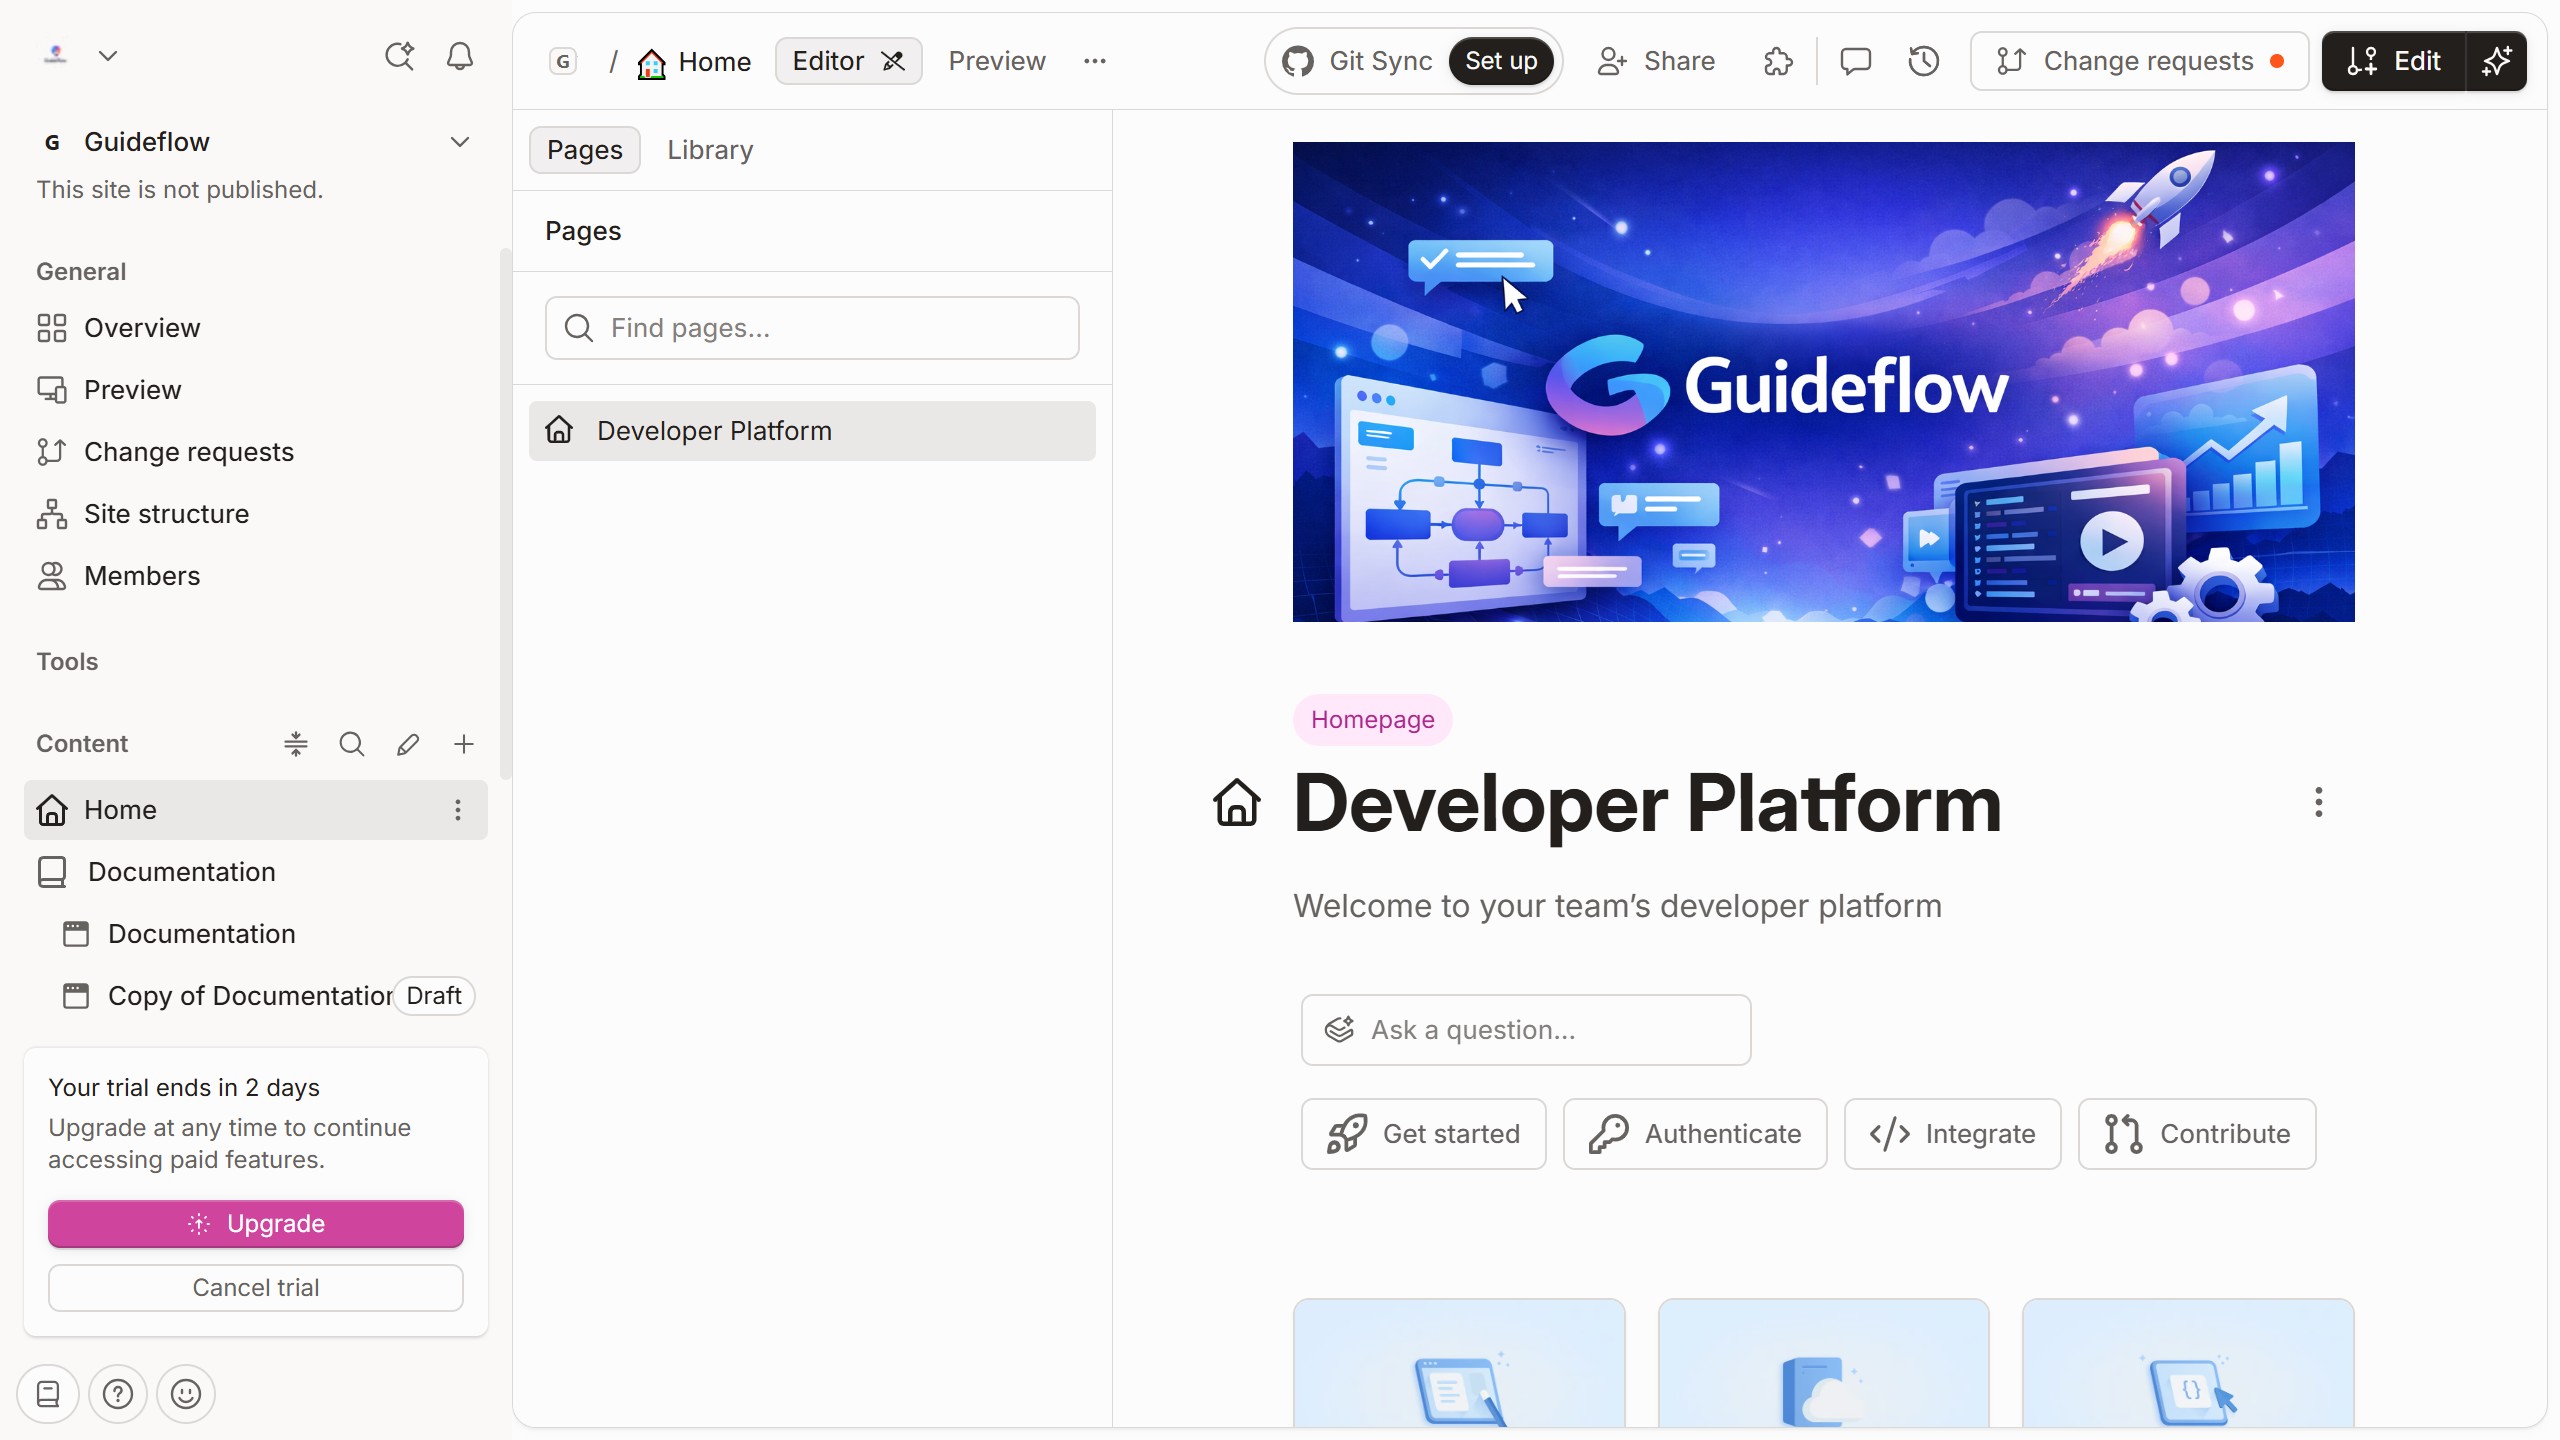Collapse all content with the collapse icon
The height and width of the screenshot is (1440, 2560).
tap(295, 744)
